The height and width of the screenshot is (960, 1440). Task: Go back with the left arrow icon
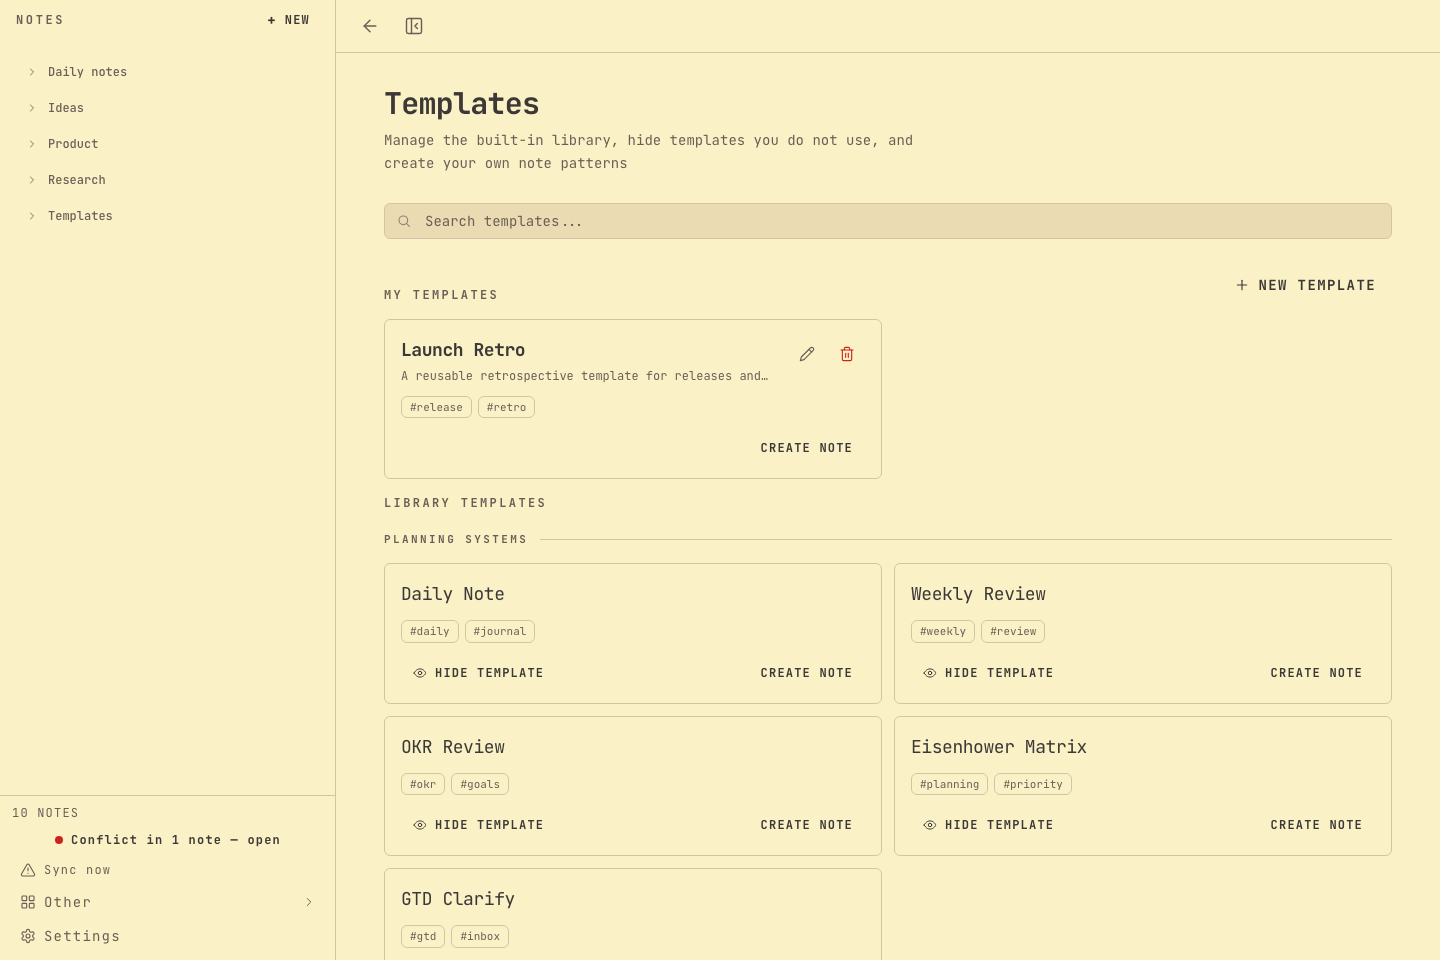(x=370, y=26)
